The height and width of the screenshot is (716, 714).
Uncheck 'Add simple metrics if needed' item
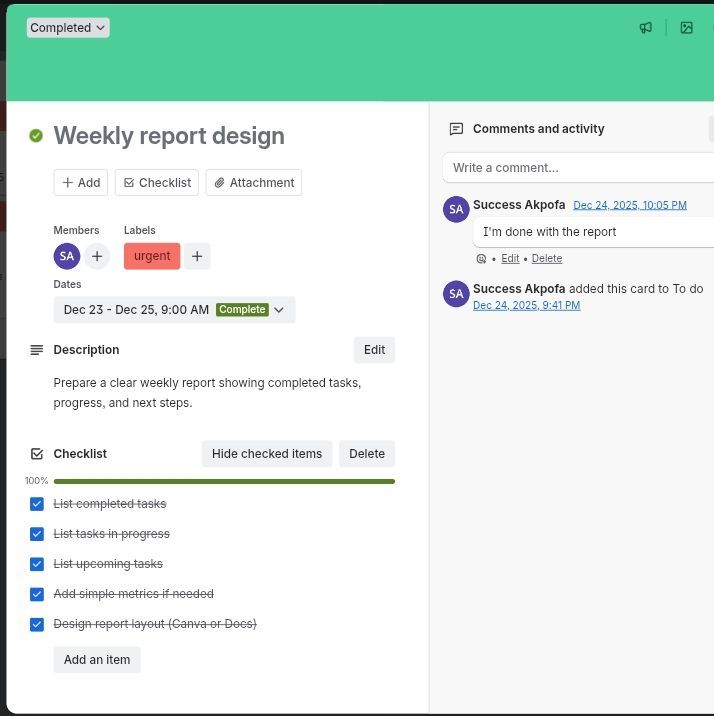(x=37, y=594)
